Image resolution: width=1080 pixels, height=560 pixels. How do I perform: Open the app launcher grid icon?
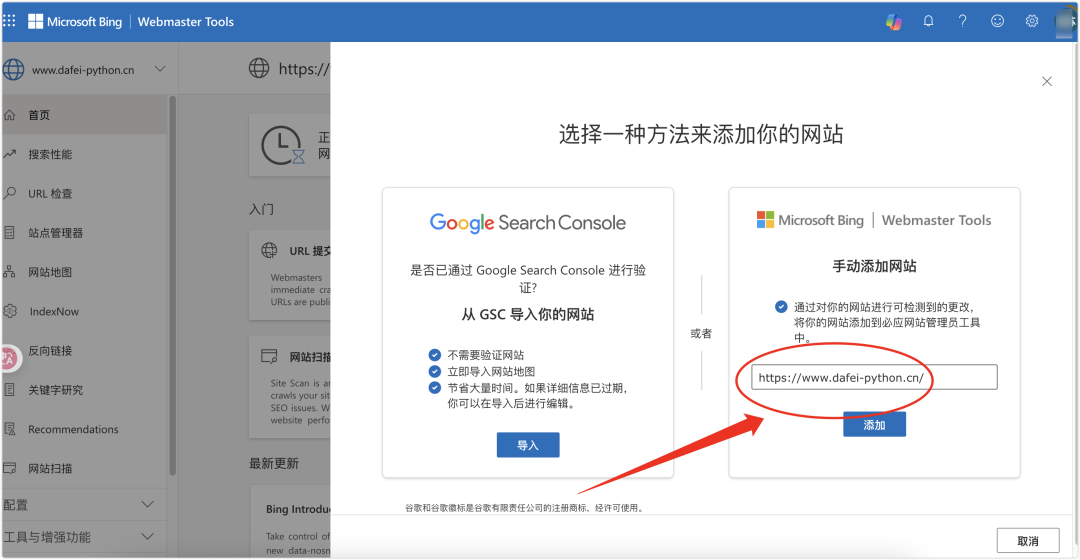pos(9,21)
